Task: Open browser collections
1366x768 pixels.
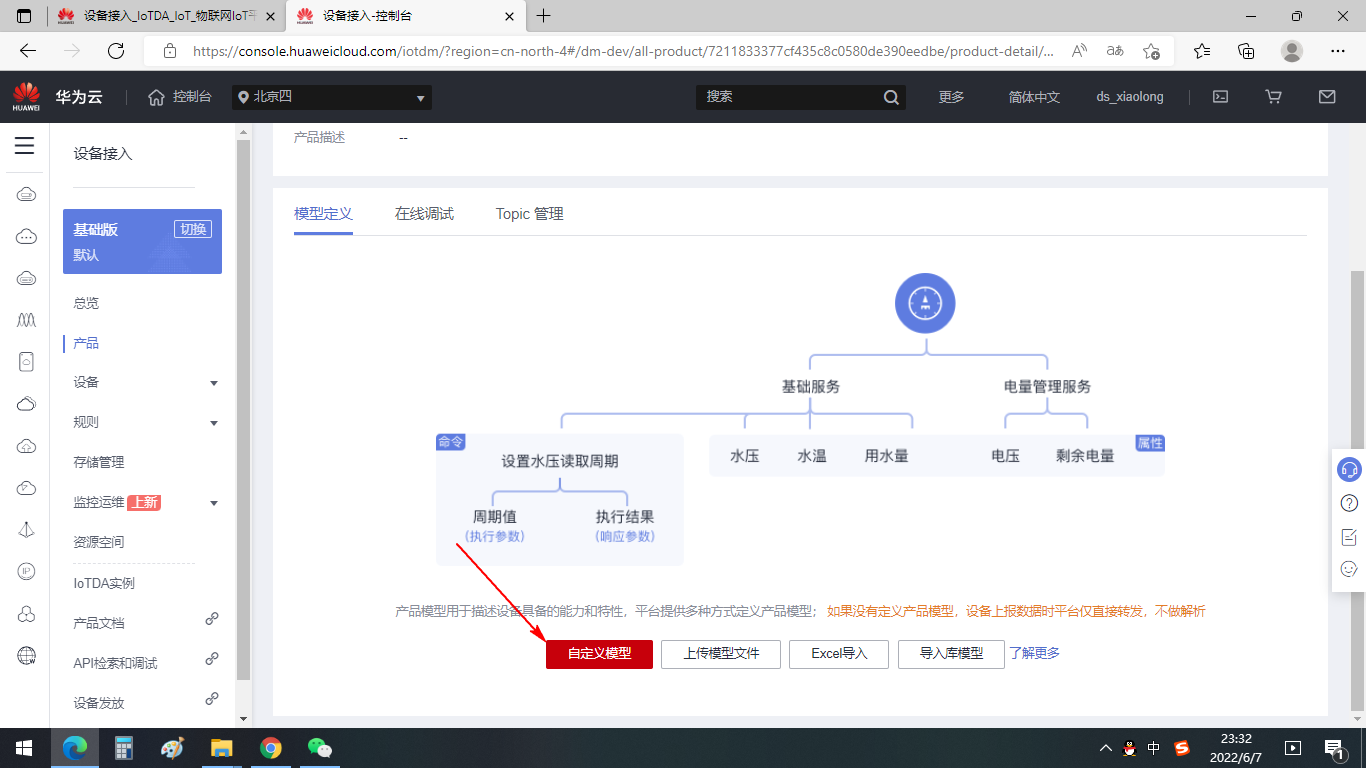Action: [1246, 51]
